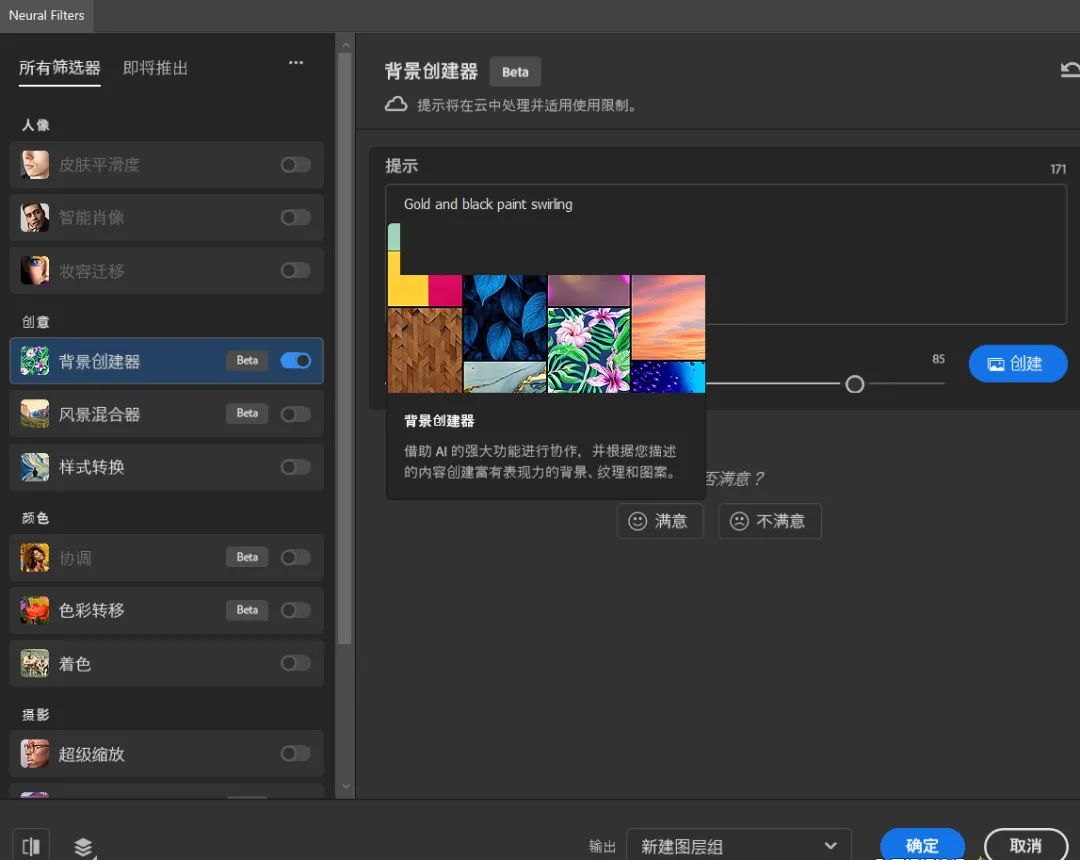Click the 超级缩放 filter thumbnail icon
The height and width of the screenshot is (860, 1080).
click(34, 754)
